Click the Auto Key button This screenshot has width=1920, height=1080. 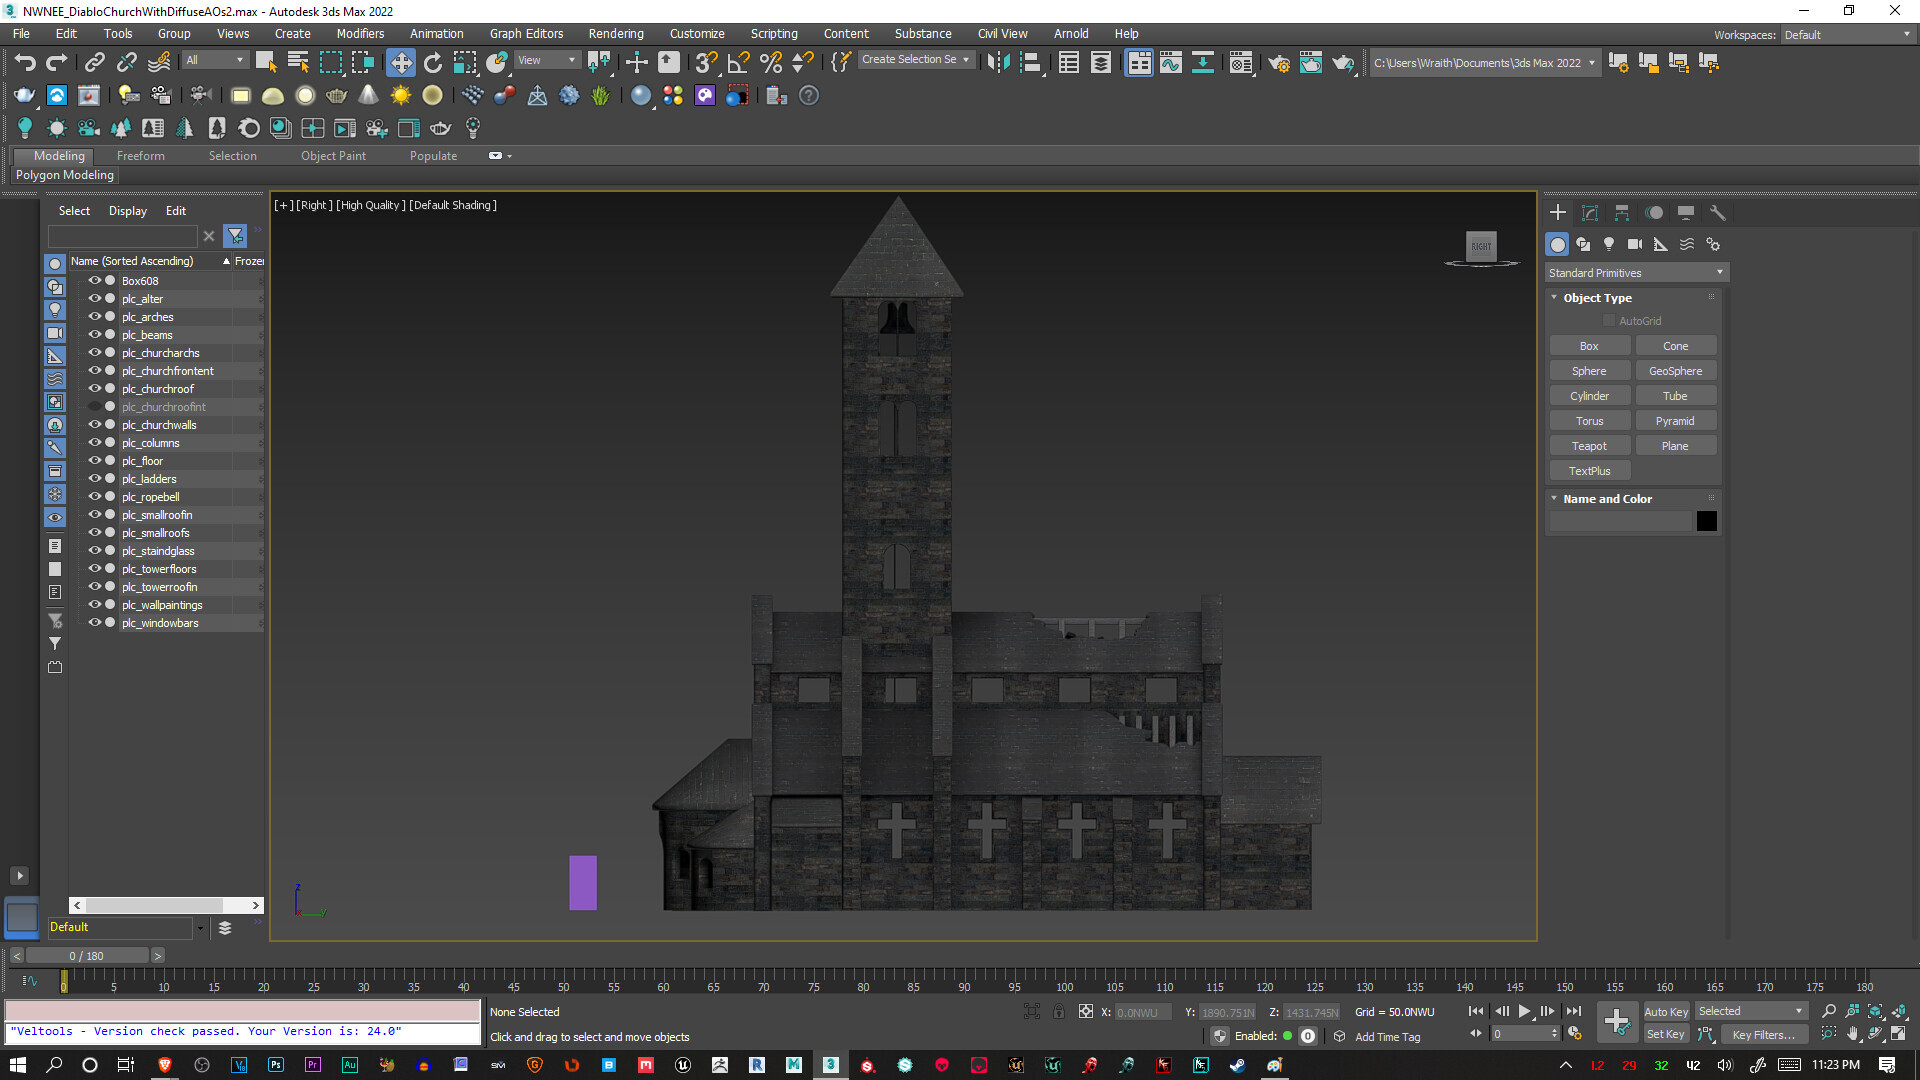pos(1665,1012)
